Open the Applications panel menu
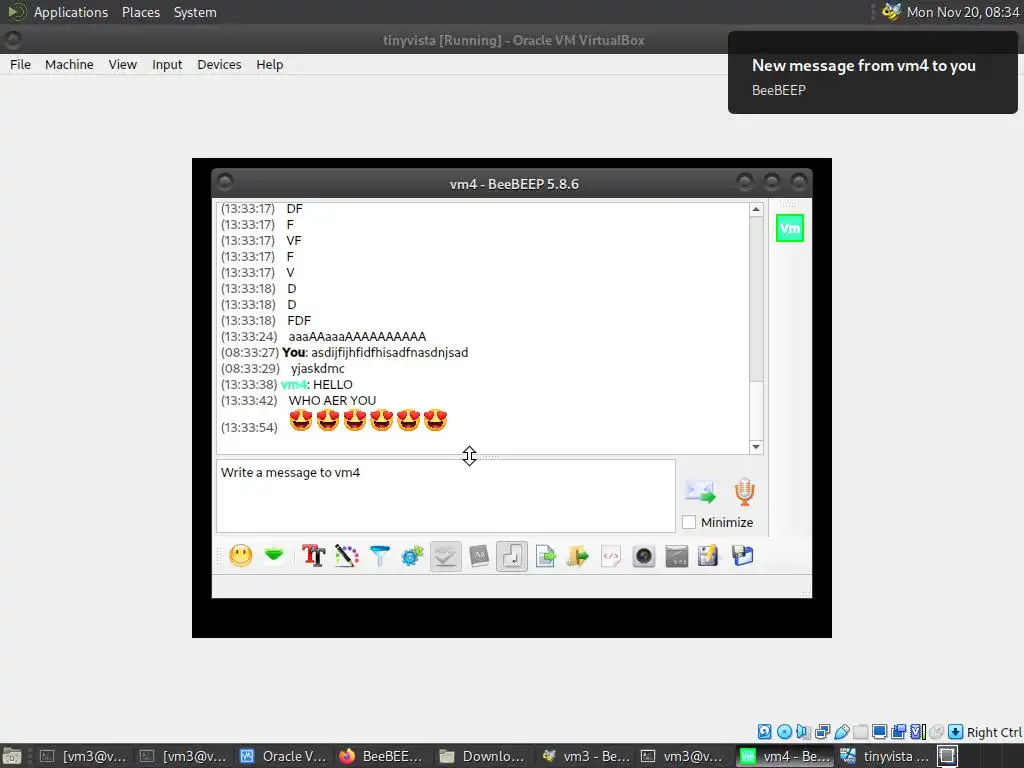Viewport: 1024px width, 768px height. pyautogui.click(x=71, y=12)
